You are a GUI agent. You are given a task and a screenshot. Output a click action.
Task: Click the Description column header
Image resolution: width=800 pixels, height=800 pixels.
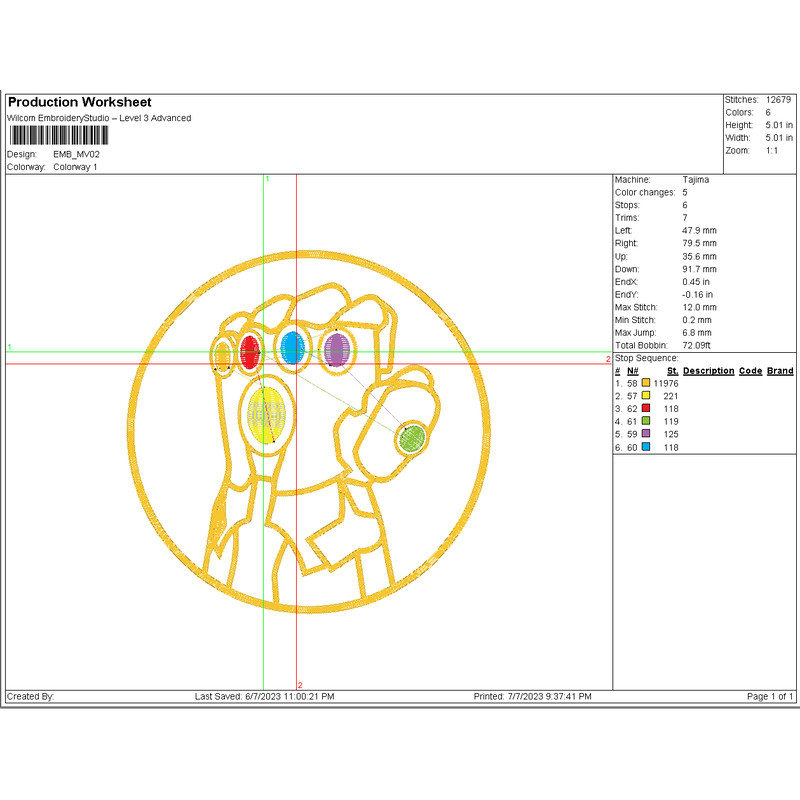click(x=708, y=371)
